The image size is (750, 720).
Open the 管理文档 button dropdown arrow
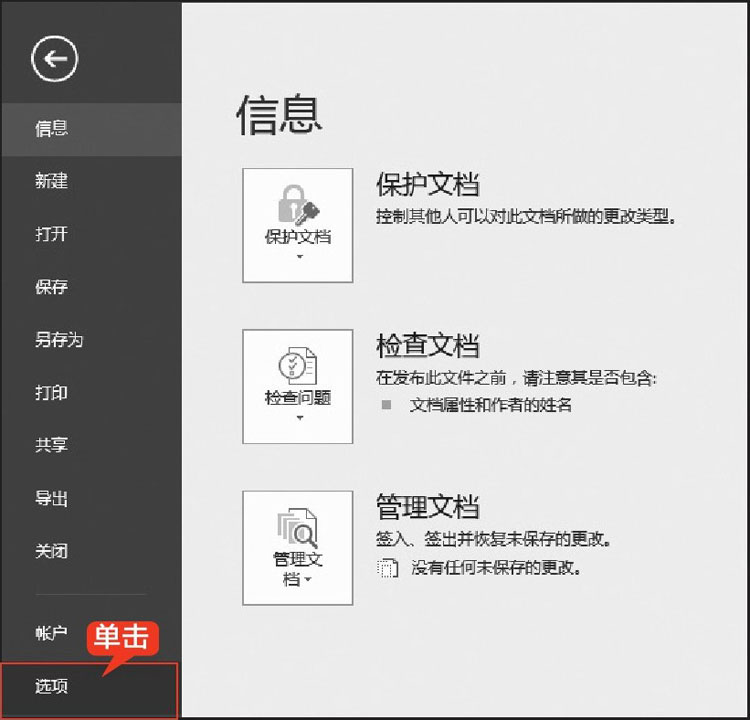point(309,580)
